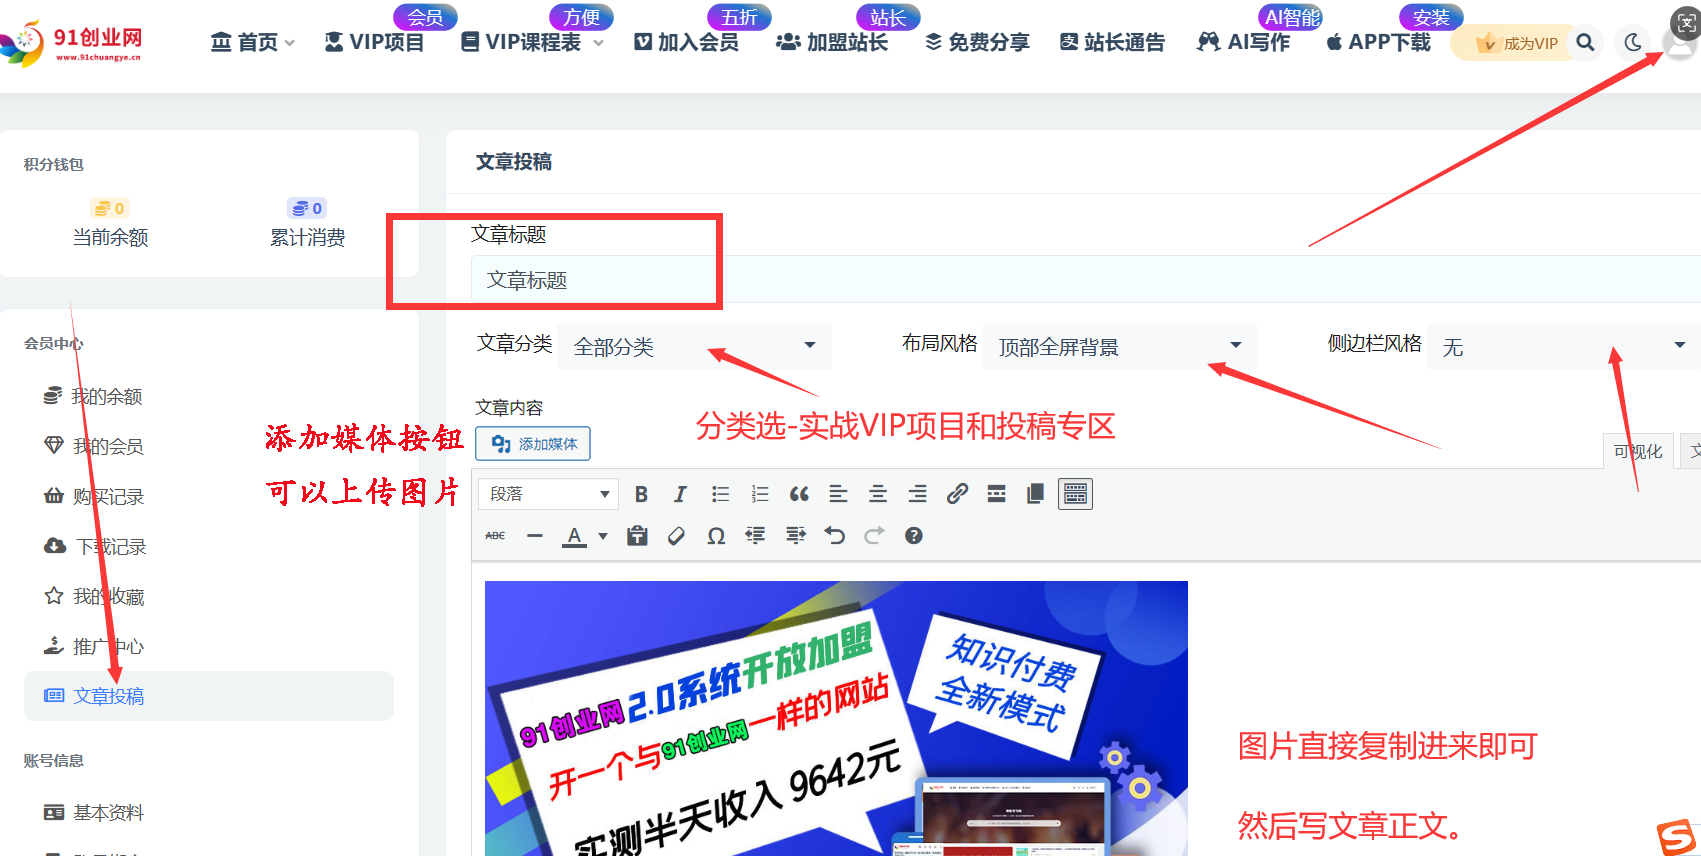Insert a bulleted list

(720, 494)
